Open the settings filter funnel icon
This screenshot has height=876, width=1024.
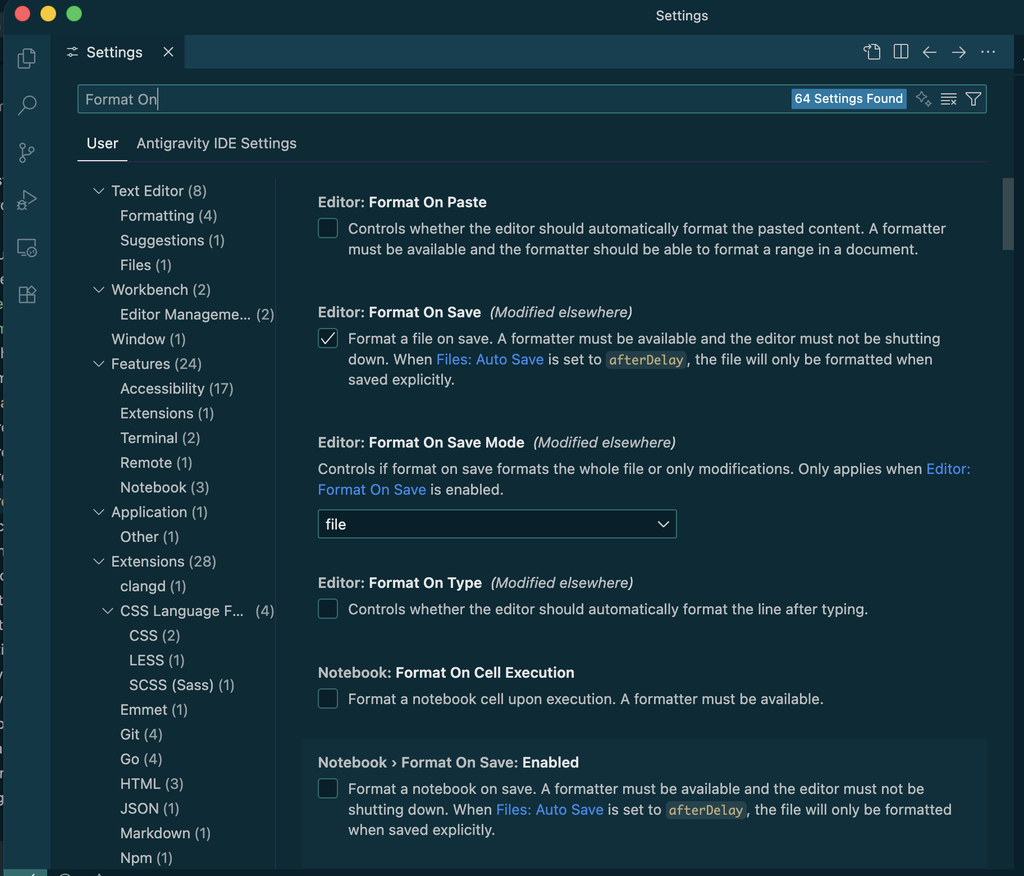(973, 99)
